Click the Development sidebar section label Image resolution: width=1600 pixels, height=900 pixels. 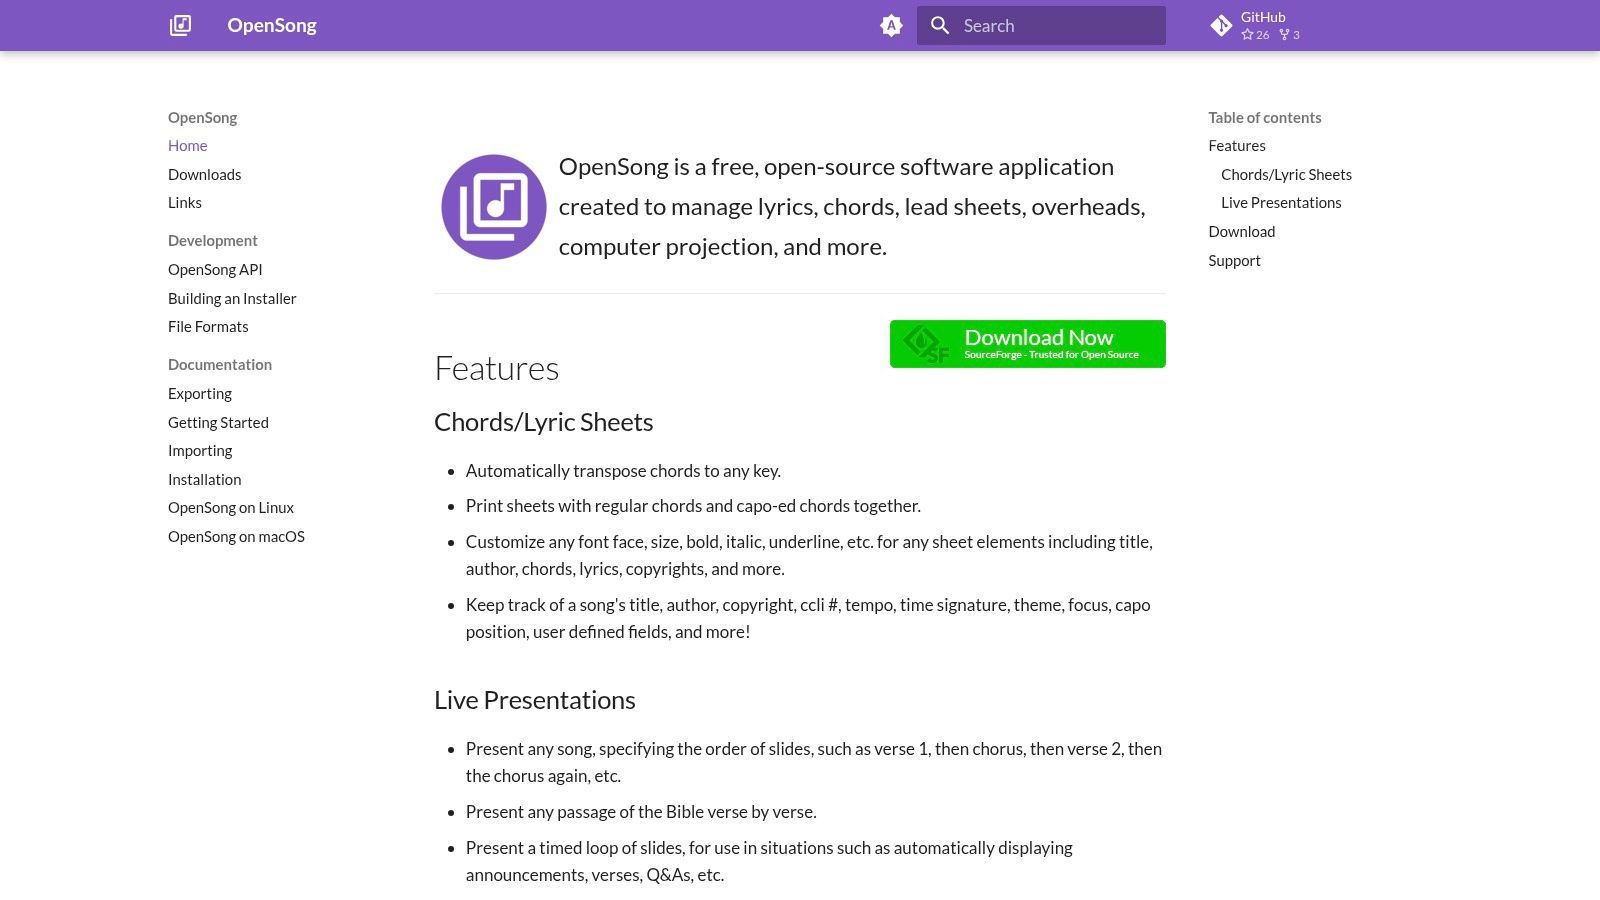pyautogui.click(x=212, y=241)
